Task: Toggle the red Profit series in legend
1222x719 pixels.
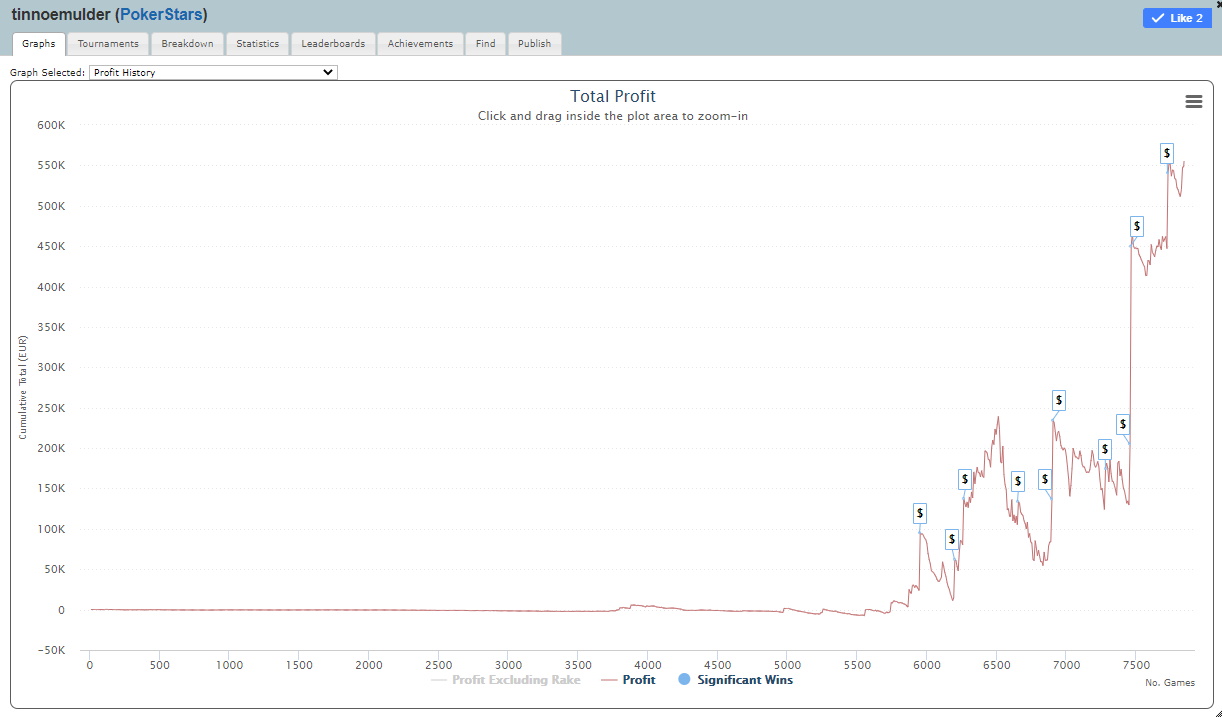Action: (x=629, y=680)
